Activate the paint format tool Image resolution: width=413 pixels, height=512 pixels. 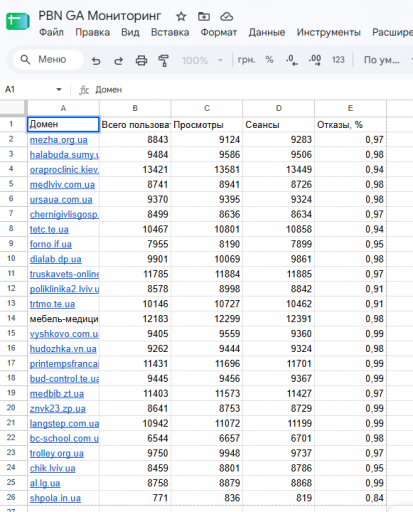(x=163, y=61)
